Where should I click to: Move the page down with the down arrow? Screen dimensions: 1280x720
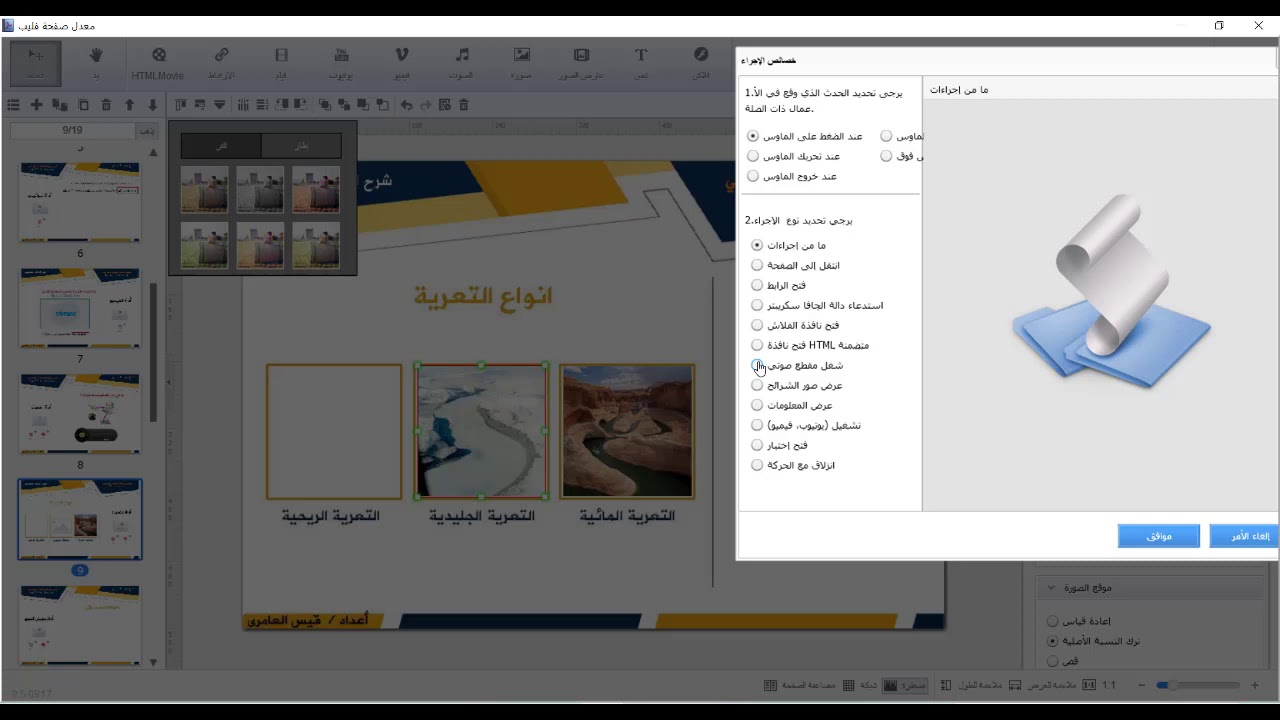click(x=152, y=105)
